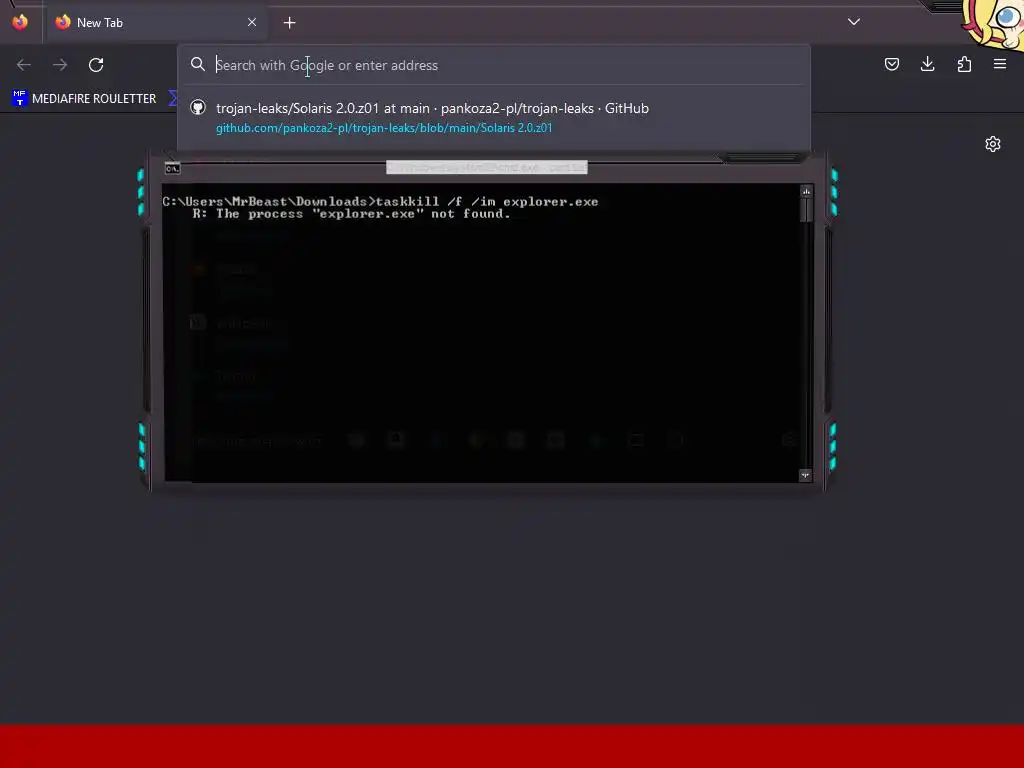
Task: Click the "explorer.exe" not found message
Action: click(351, 214)
